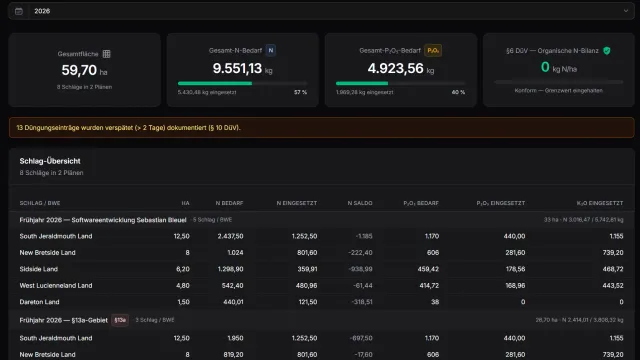Click P₂O₅ Eingesetzt value 178,56
640x360 pixels.
515,269
